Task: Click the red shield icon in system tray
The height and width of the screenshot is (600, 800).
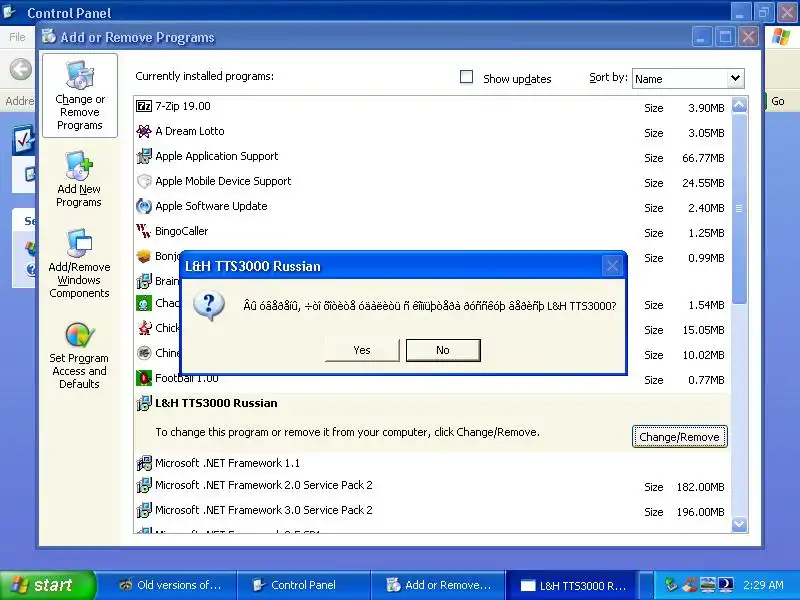Action: 690,585
